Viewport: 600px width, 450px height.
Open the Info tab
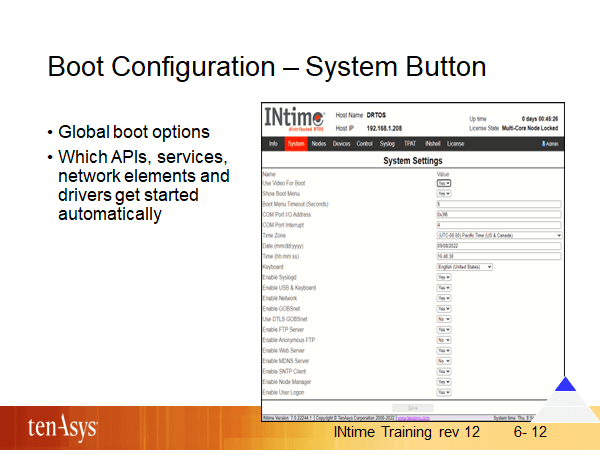click(273, 144)
